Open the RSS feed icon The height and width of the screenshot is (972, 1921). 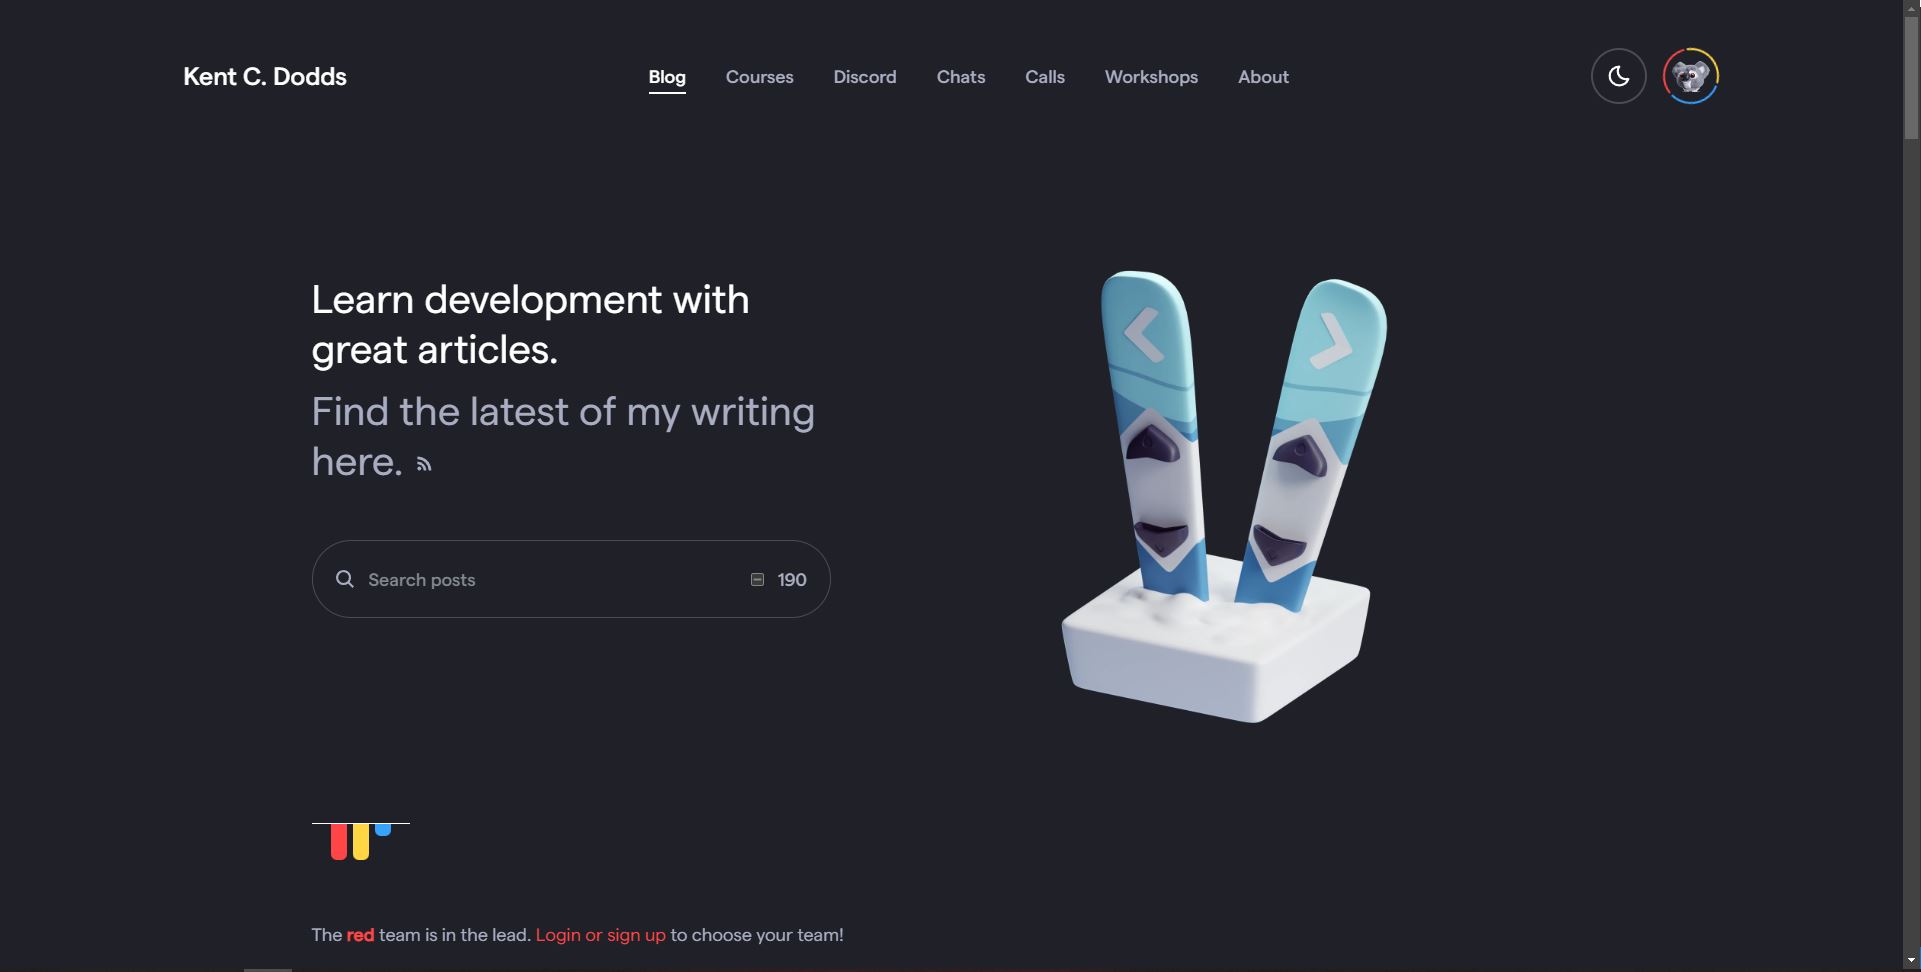pyautogui.click(x=424, y=464)
